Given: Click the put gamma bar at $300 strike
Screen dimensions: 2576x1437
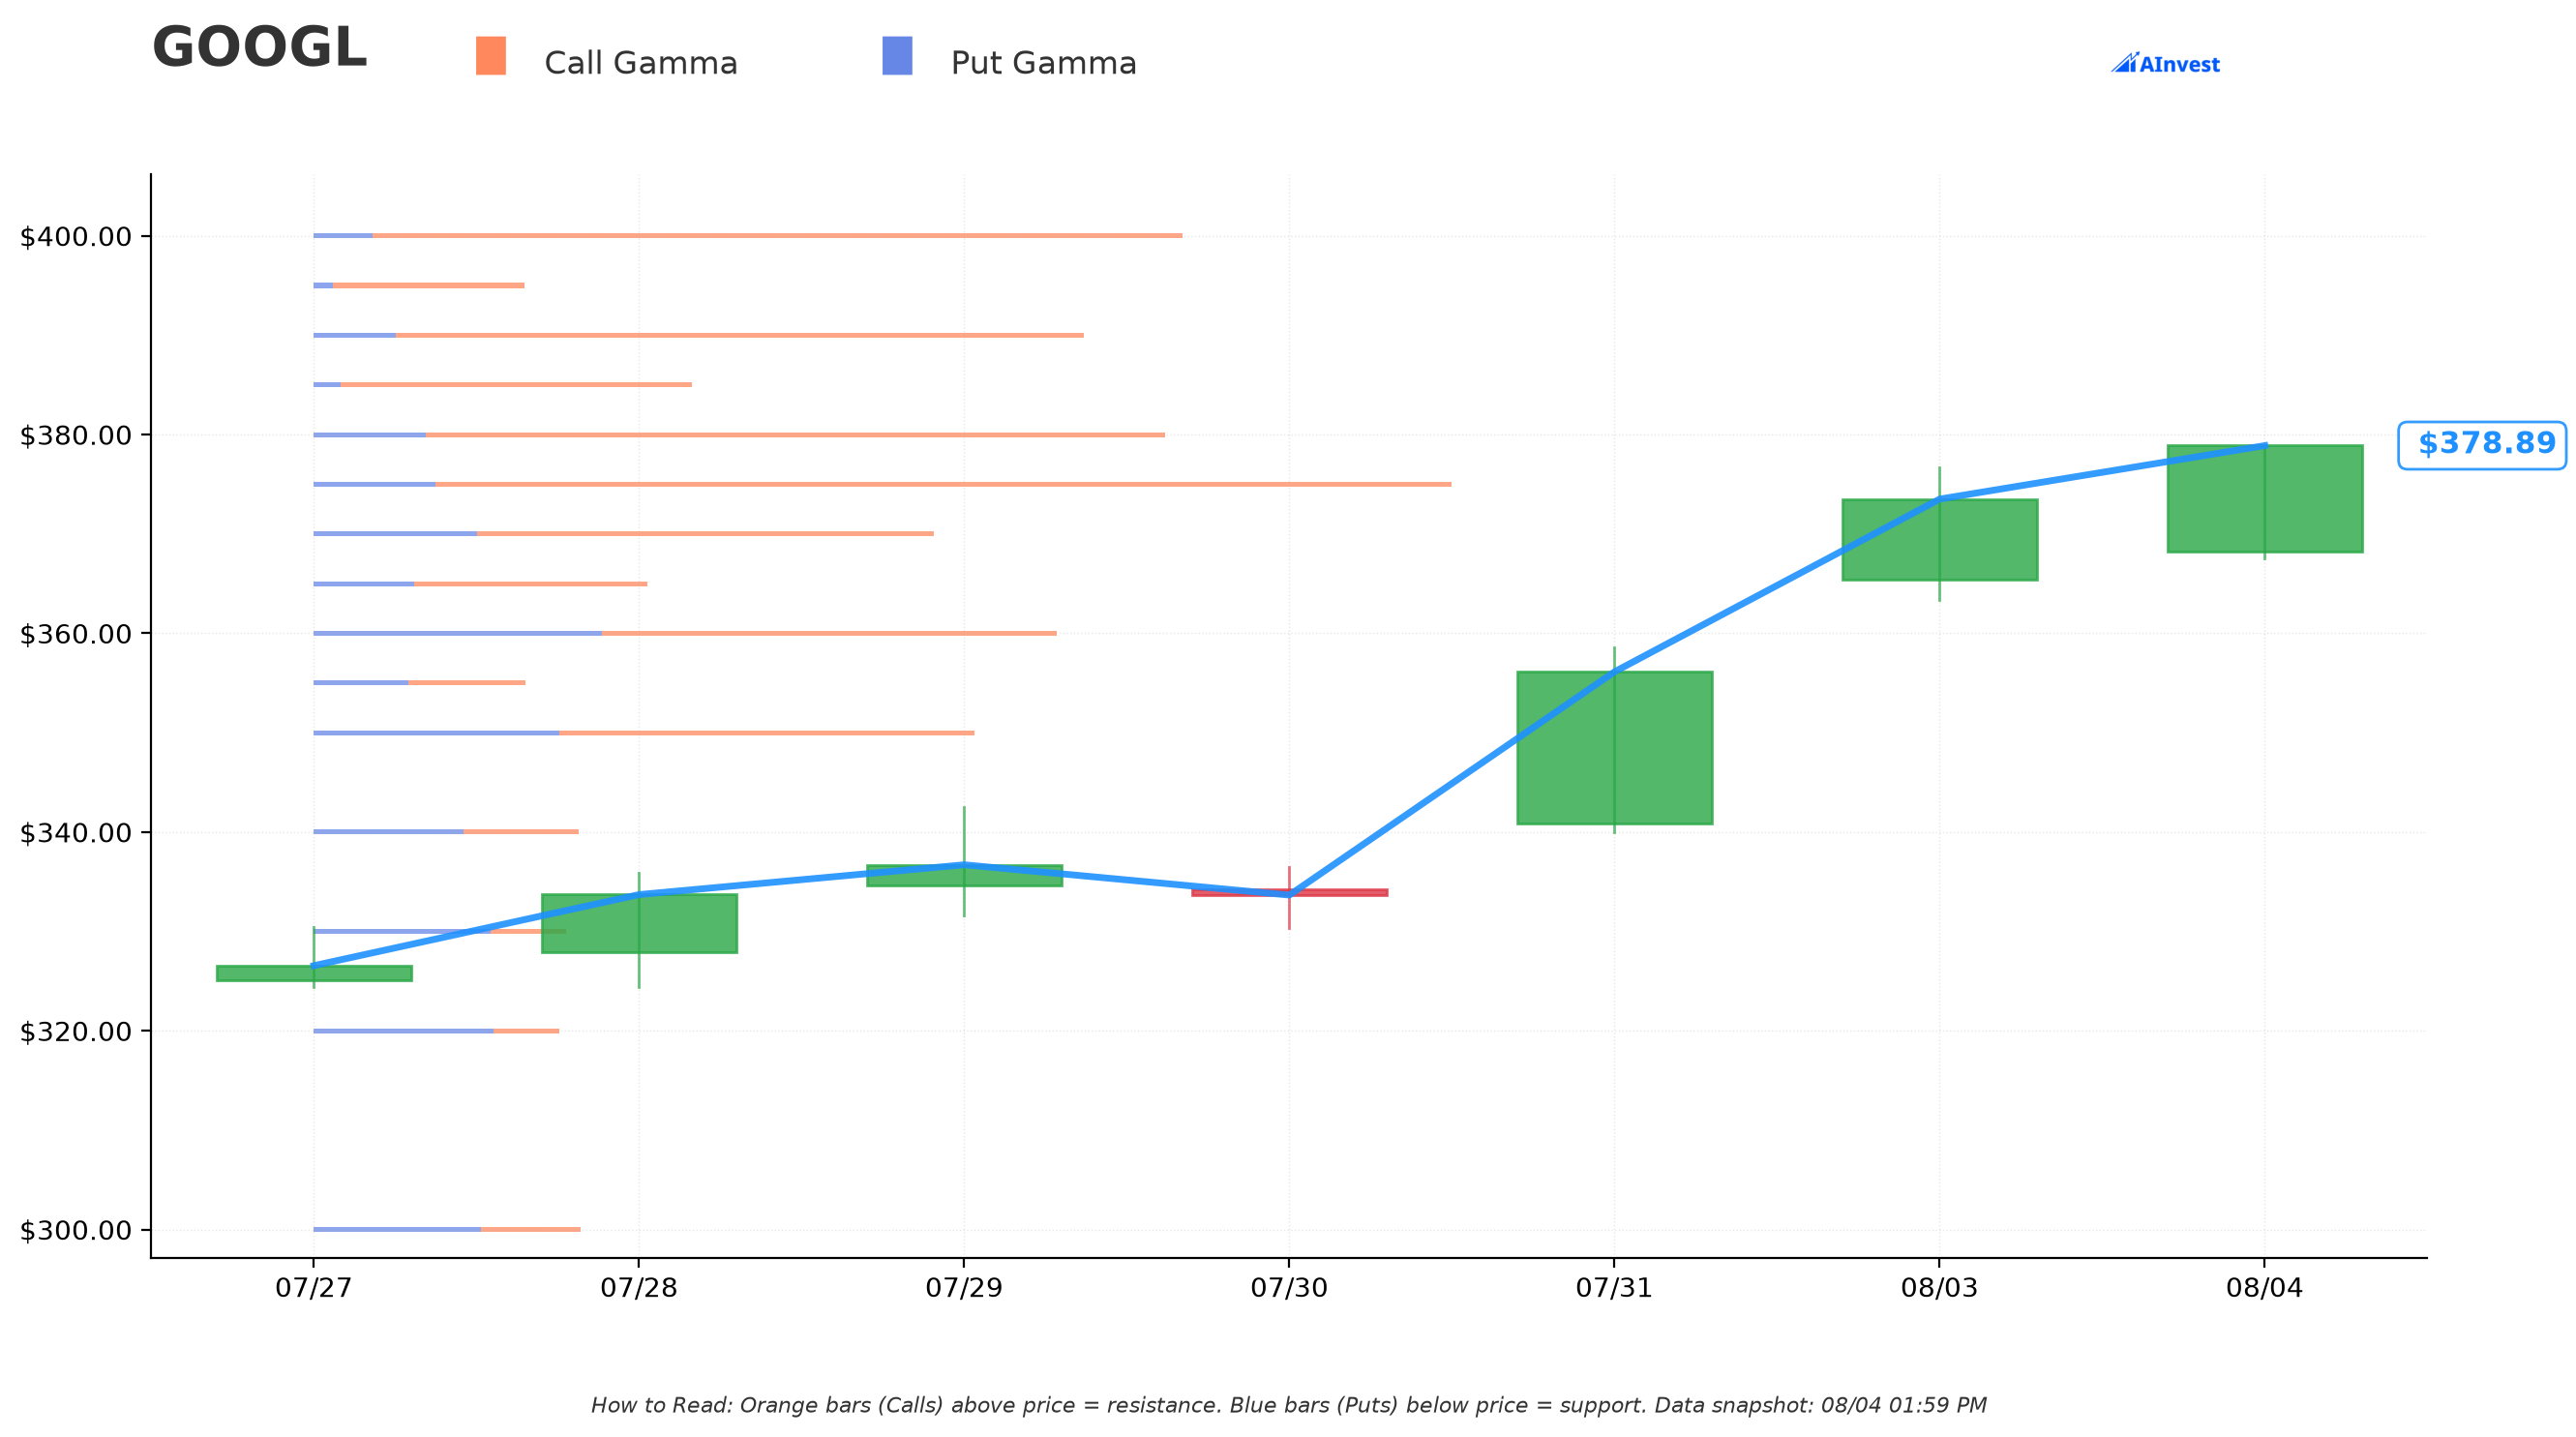Looking at the screenshot, I should (397, 1229).
